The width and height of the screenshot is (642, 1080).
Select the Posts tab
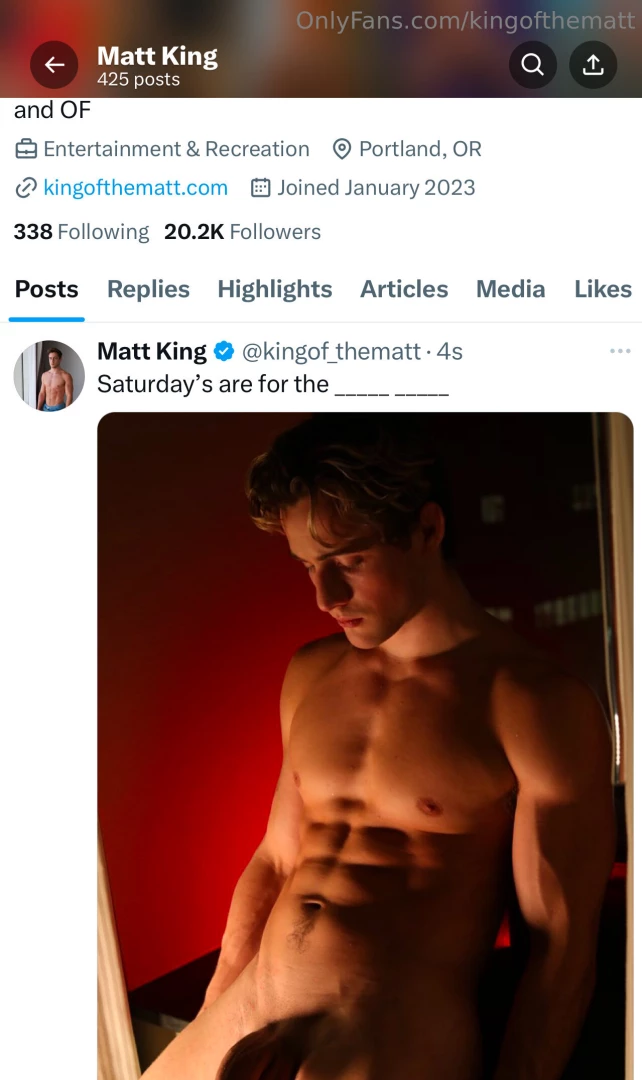coord(46,290)
